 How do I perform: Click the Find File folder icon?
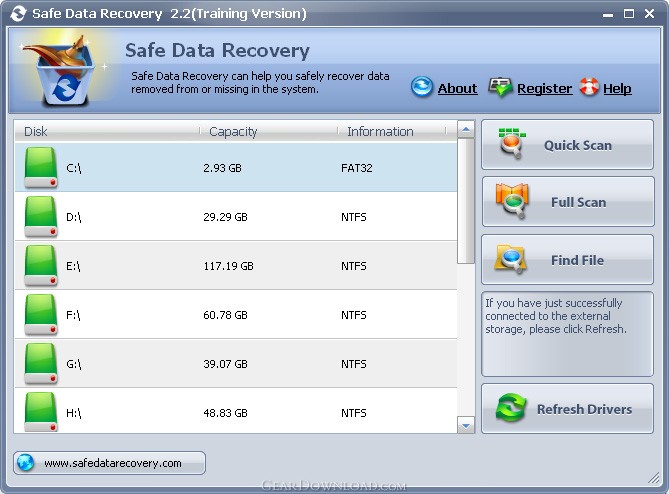pyautogui.click(x=510, y=259)
